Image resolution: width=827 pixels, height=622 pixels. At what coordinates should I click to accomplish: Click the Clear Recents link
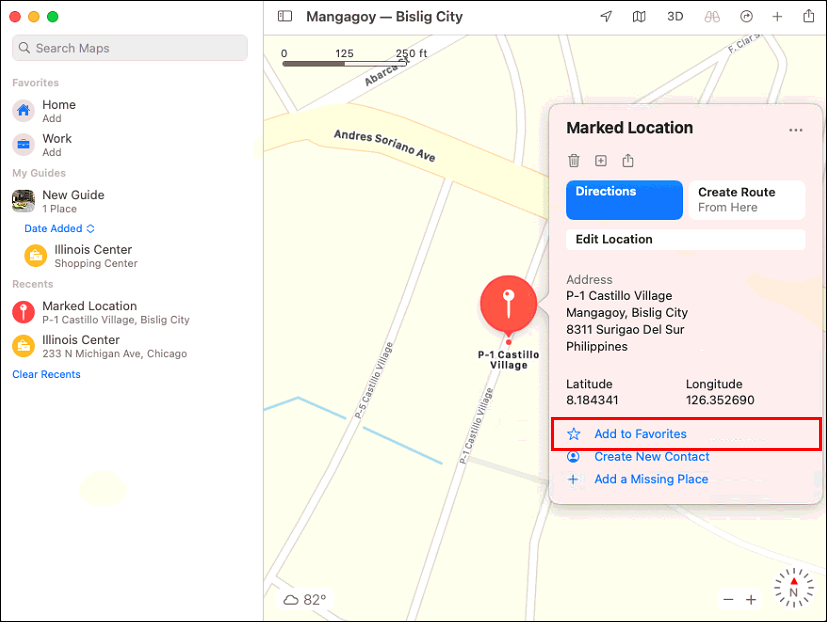(x=46, y=374)
